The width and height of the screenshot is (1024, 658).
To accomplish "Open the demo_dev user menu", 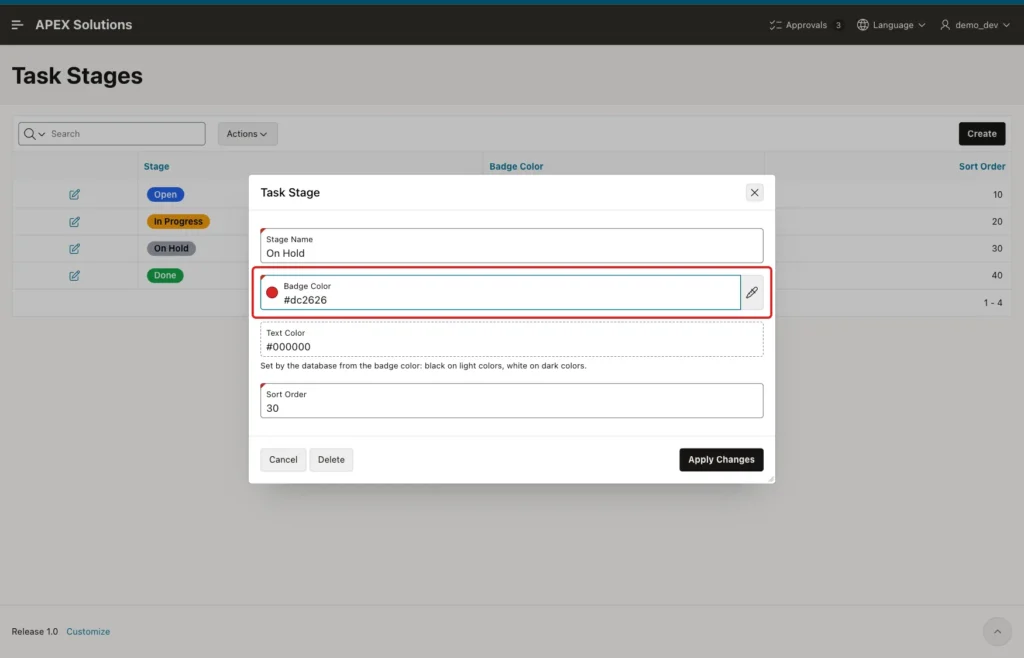I will tap(974, 25).
